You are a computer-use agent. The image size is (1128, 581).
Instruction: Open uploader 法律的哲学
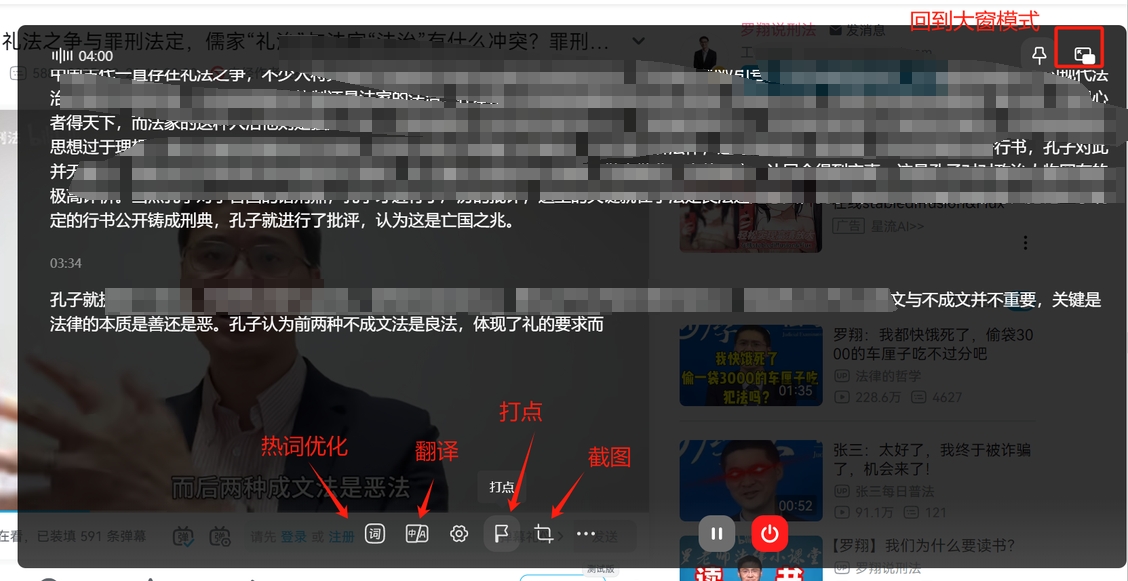pyautogui.click(x=888, y=376)
